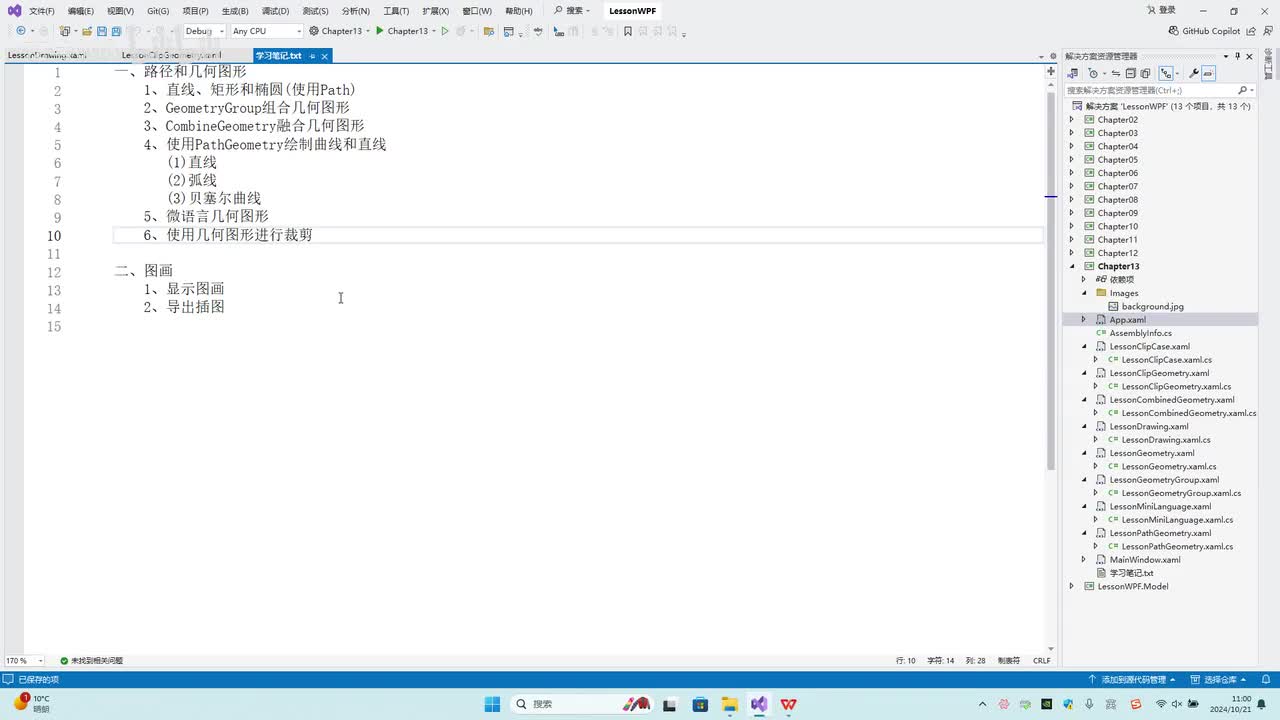This screenshot has height=720, width=1280.
Task: Select 学习笔记.txt in Solution Explorer
Action: [x=1131, y=573]
